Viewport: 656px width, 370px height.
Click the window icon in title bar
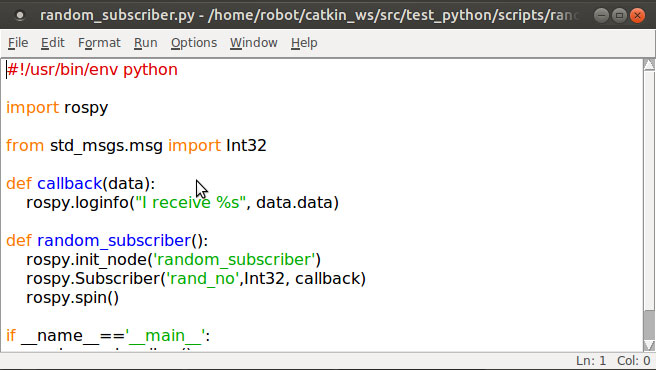[x=20, y=15]
